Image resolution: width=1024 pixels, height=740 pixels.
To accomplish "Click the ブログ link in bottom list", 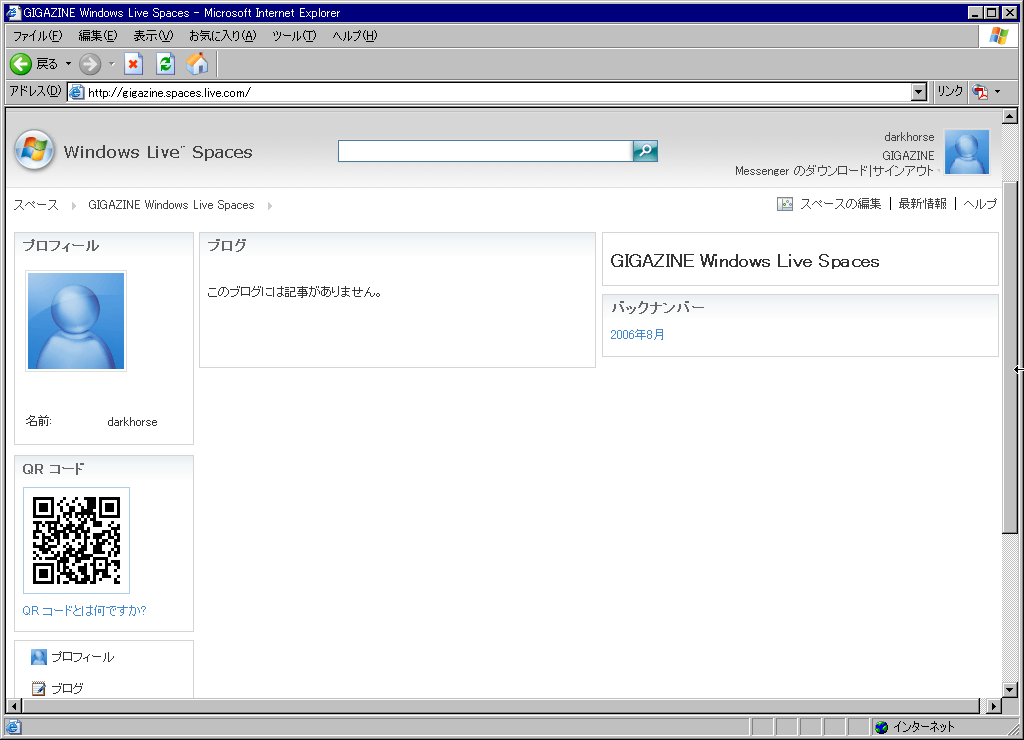I will click(67, 688).
